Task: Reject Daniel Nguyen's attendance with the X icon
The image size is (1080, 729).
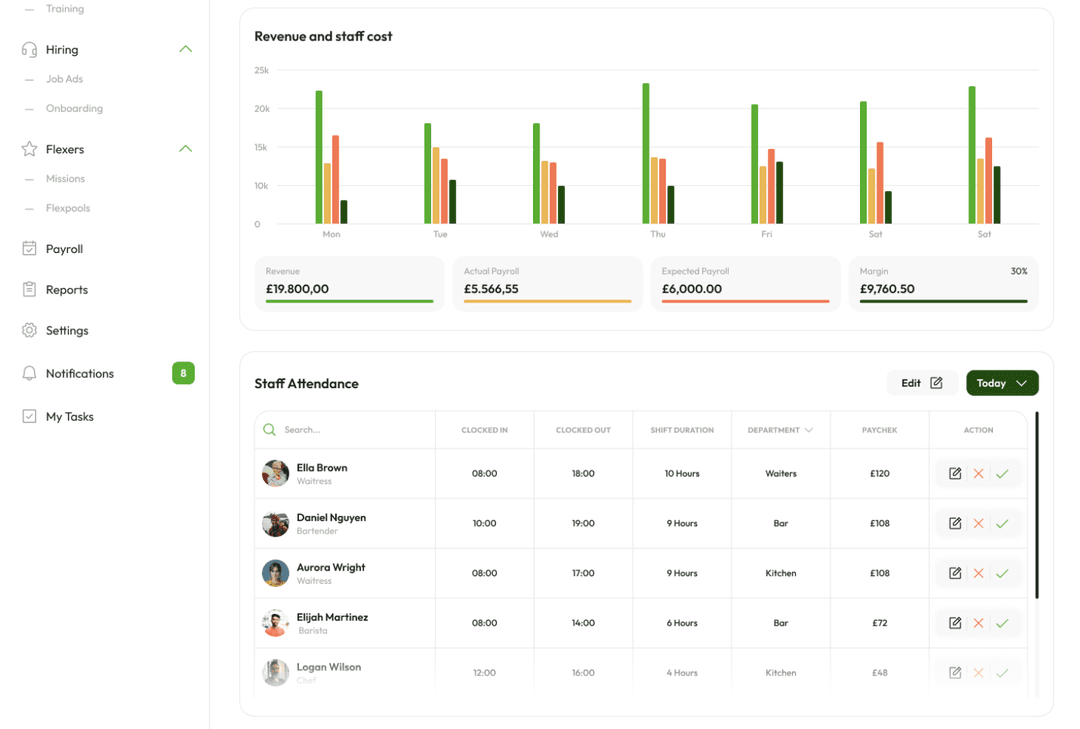Action: tap(979, 523)
